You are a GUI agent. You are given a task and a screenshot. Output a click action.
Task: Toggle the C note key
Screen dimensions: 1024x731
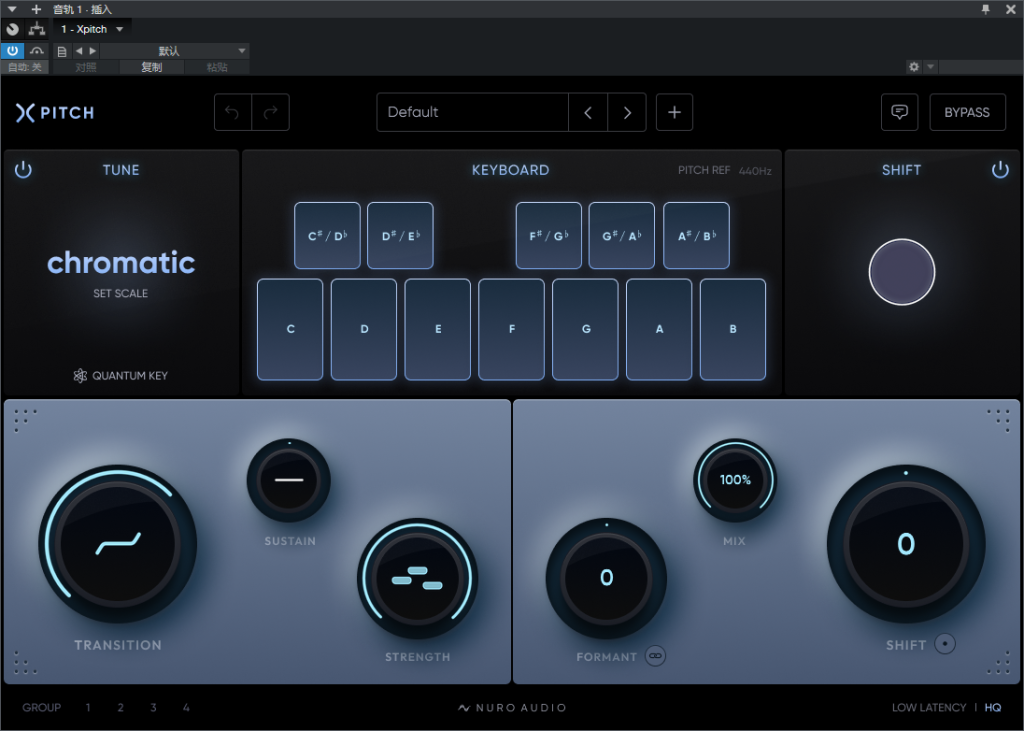[290, 329]
